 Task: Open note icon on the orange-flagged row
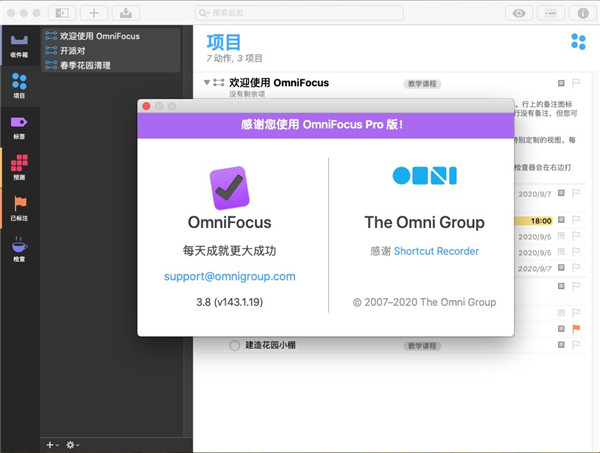pyautogui.click(x=561, y=329)
